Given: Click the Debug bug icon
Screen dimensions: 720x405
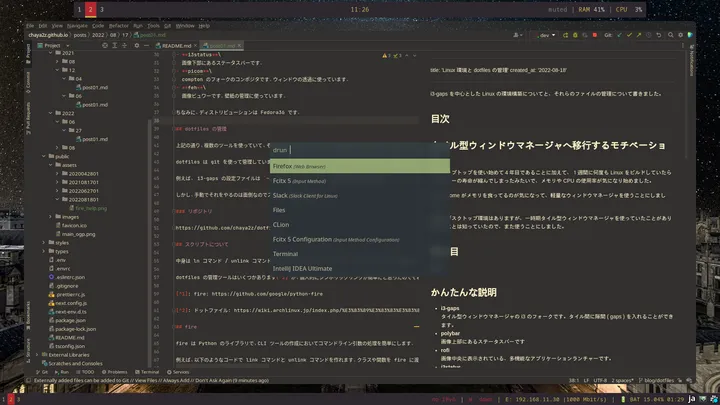Looking at the screenshot, I should point(575,35).
